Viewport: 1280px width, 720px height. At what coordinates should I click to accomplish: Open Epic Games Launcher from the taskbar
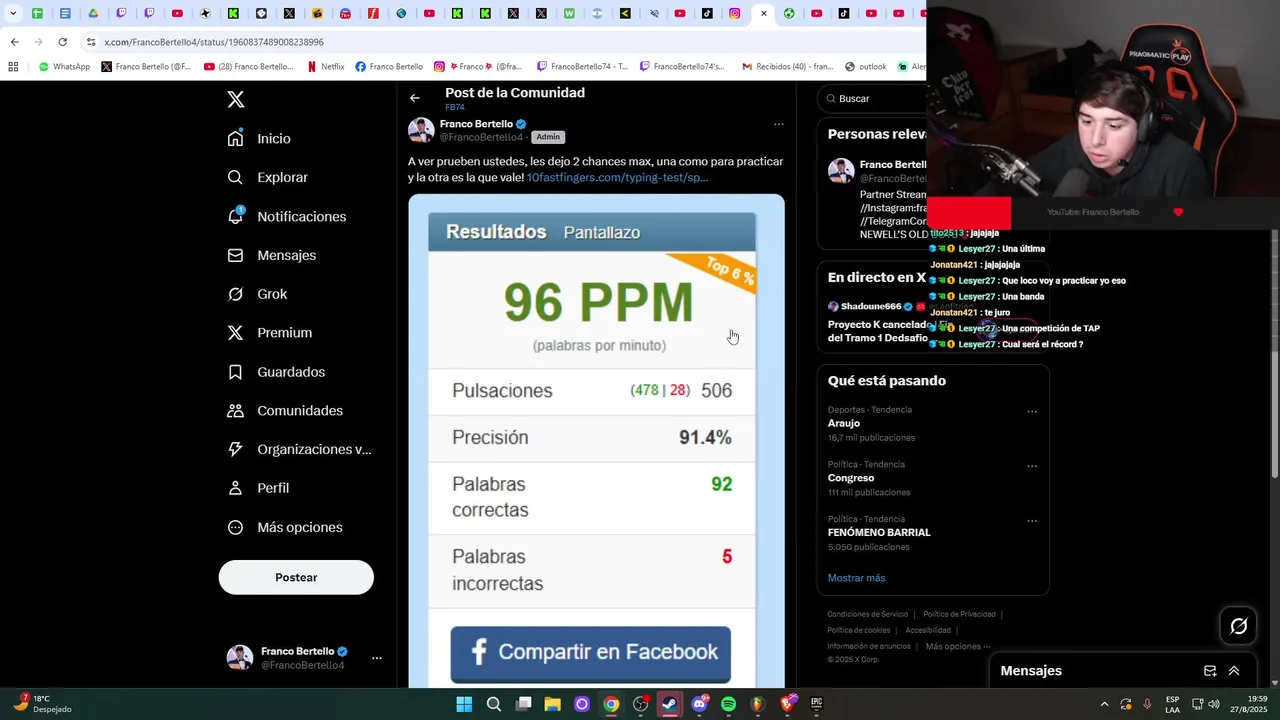pyautogui.click(x=816, y=704)
